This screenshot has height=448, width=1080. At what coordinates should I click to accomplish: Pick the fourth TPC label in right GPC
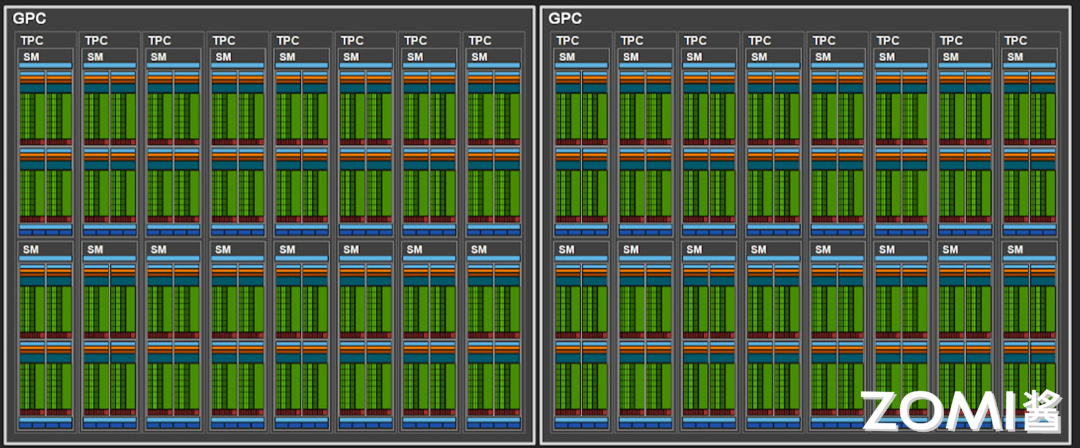(760, 41)
